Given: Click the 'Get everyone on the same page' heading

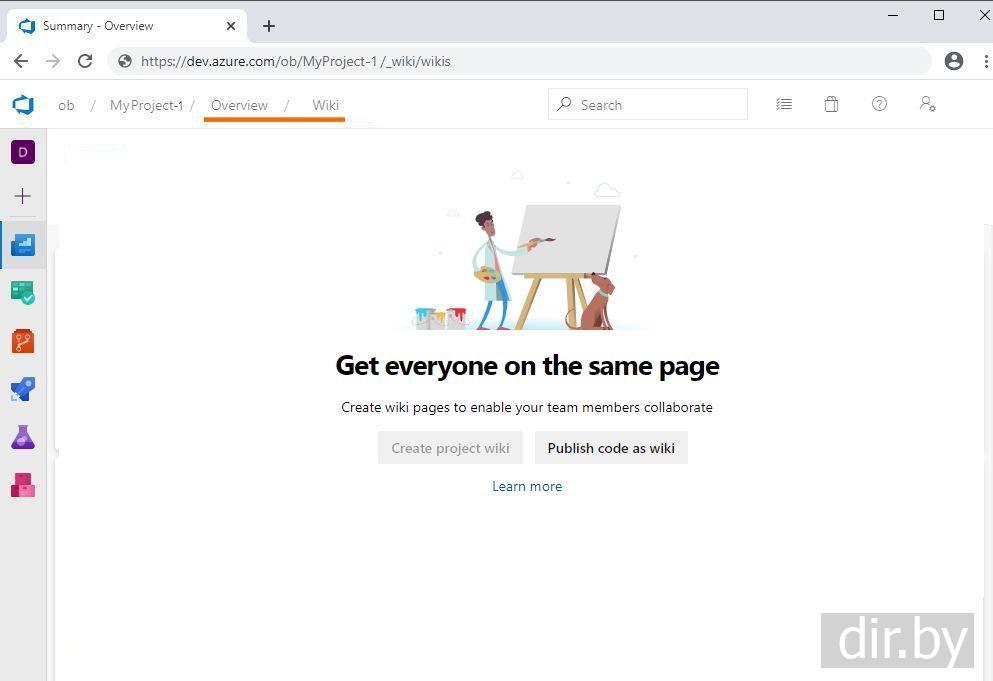Looking at the screenshot, I should click(x=527, y=366).
